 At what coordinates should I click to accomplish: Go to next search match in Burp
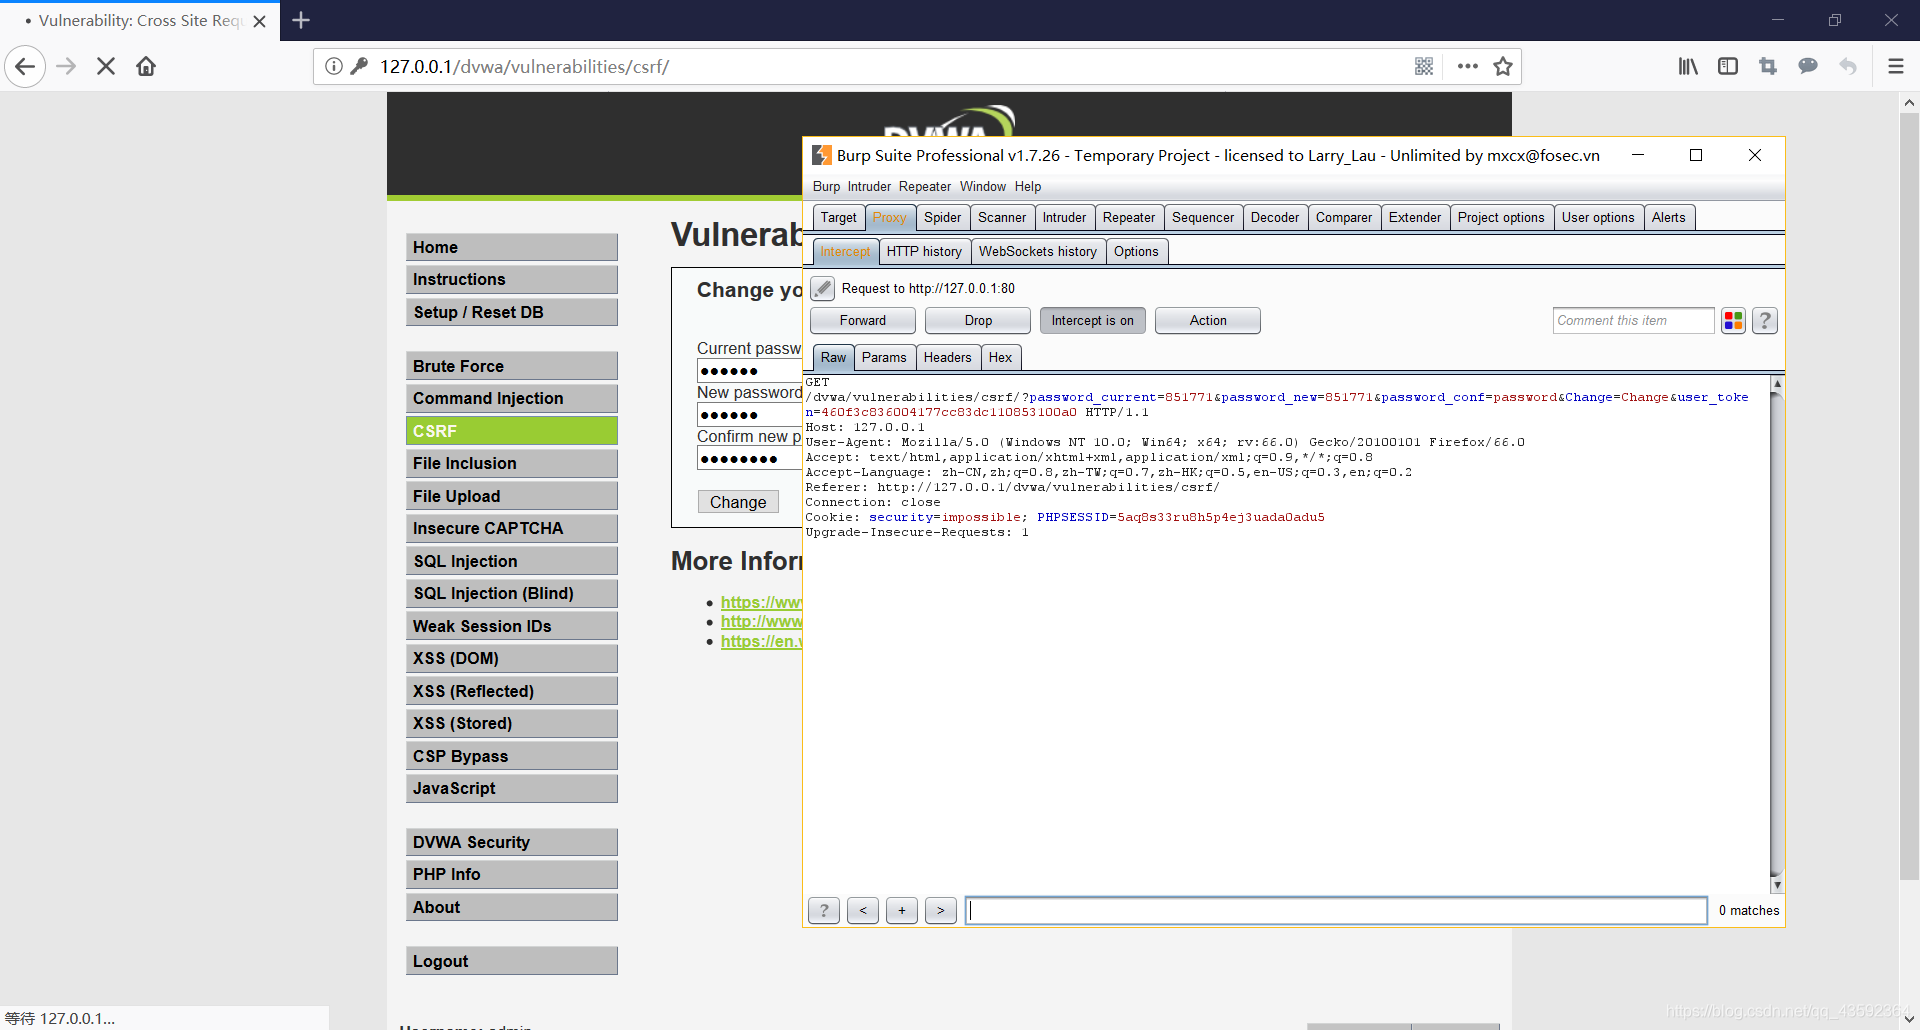coord(941,910)
